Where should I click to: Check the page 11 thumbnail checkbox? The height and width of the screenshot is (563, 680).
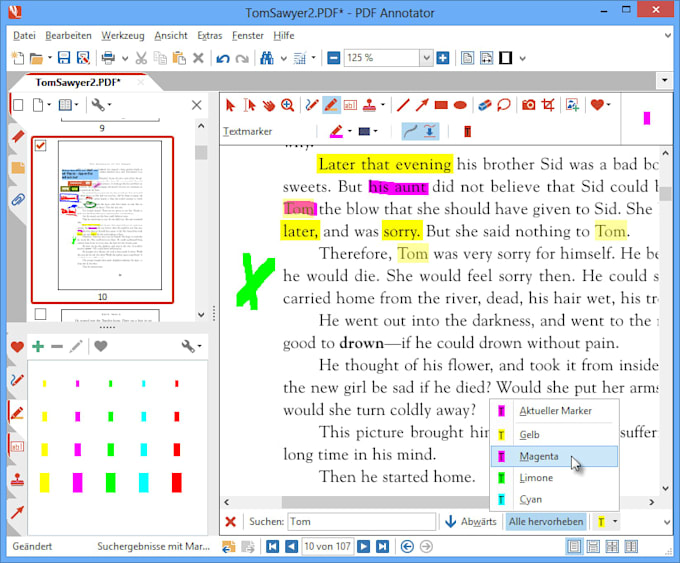40,314
